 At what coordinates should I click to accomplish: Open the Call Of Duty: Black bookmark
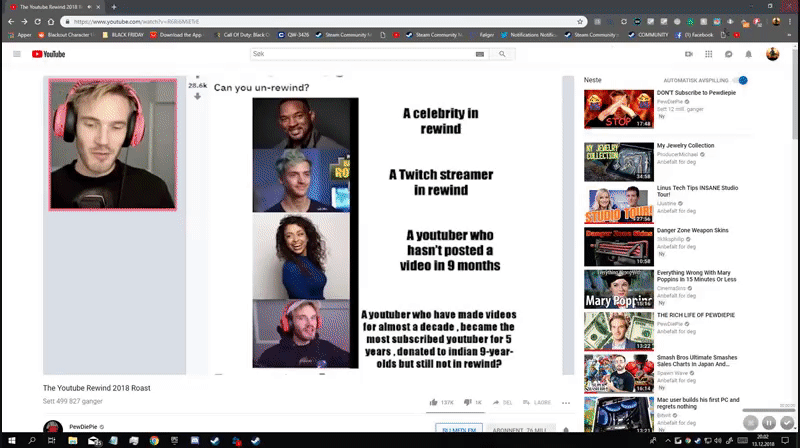point(242,35)
